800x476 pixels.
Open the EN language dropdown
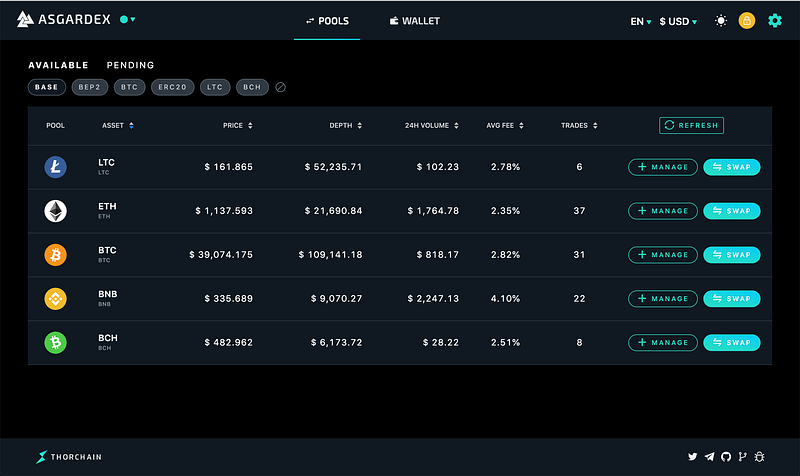(x=641, y=21)
